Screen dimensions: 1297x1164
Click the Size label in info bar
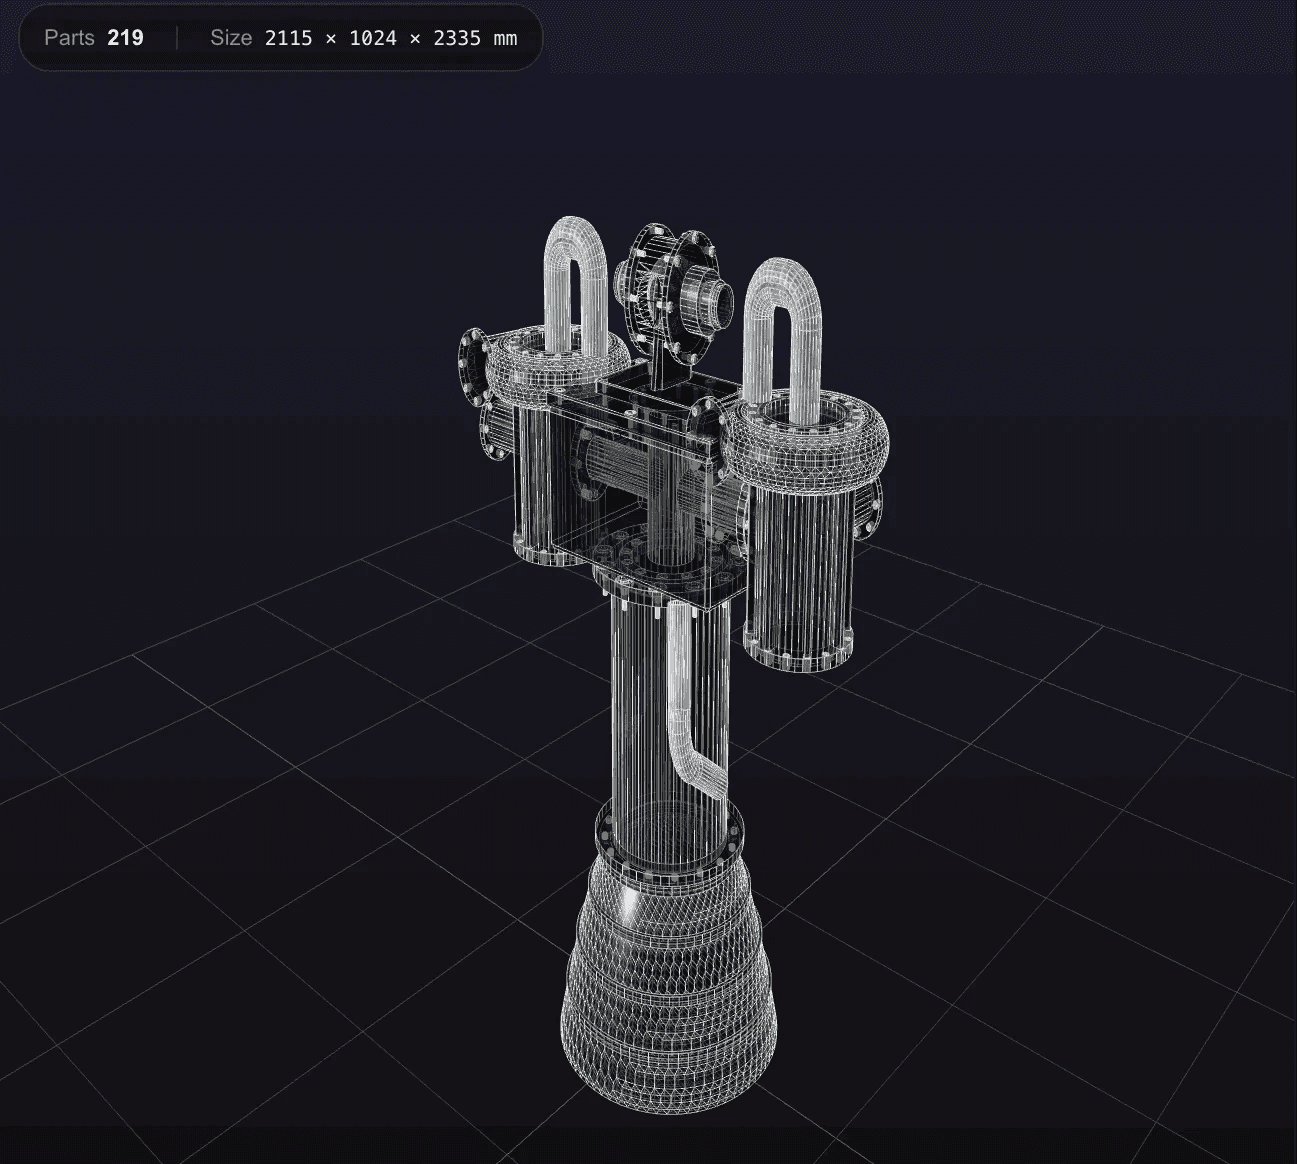coord(231,37)
